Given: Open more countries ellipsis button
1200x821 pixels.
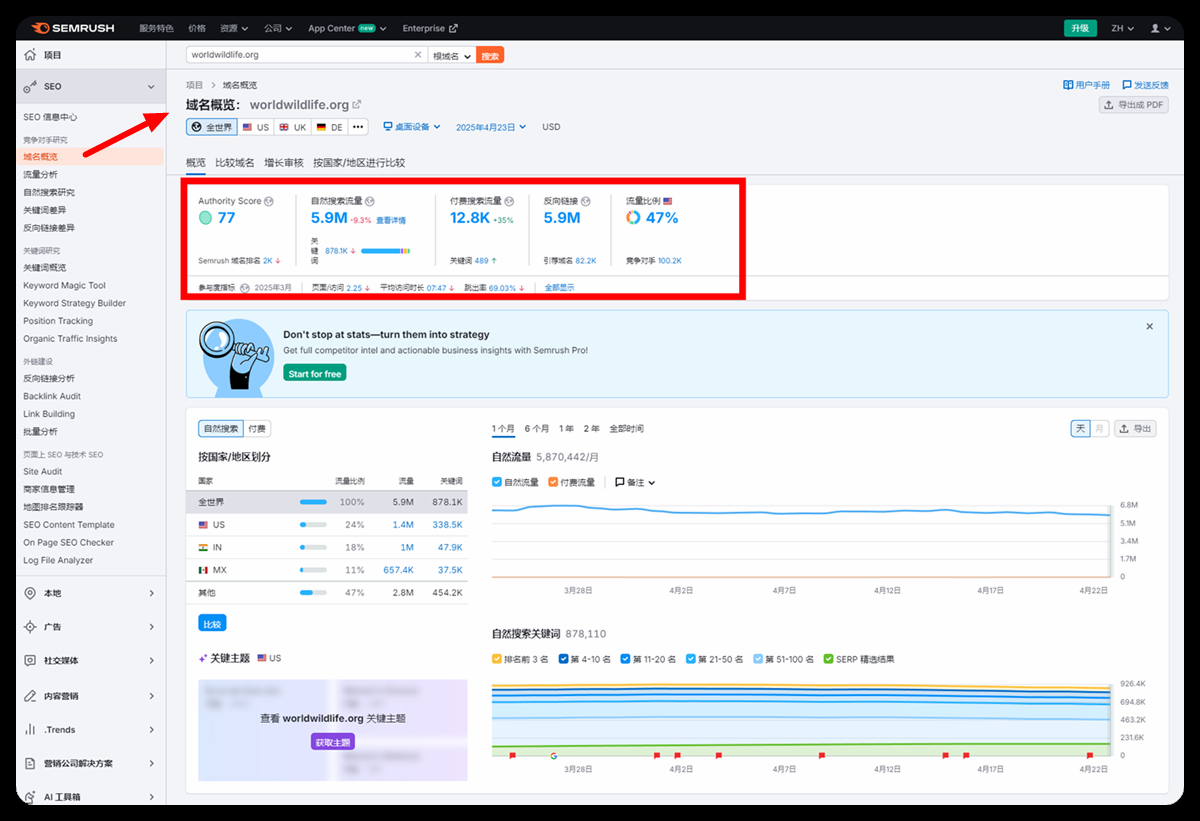Looking at the screenshot, I should tap(358, 127).
